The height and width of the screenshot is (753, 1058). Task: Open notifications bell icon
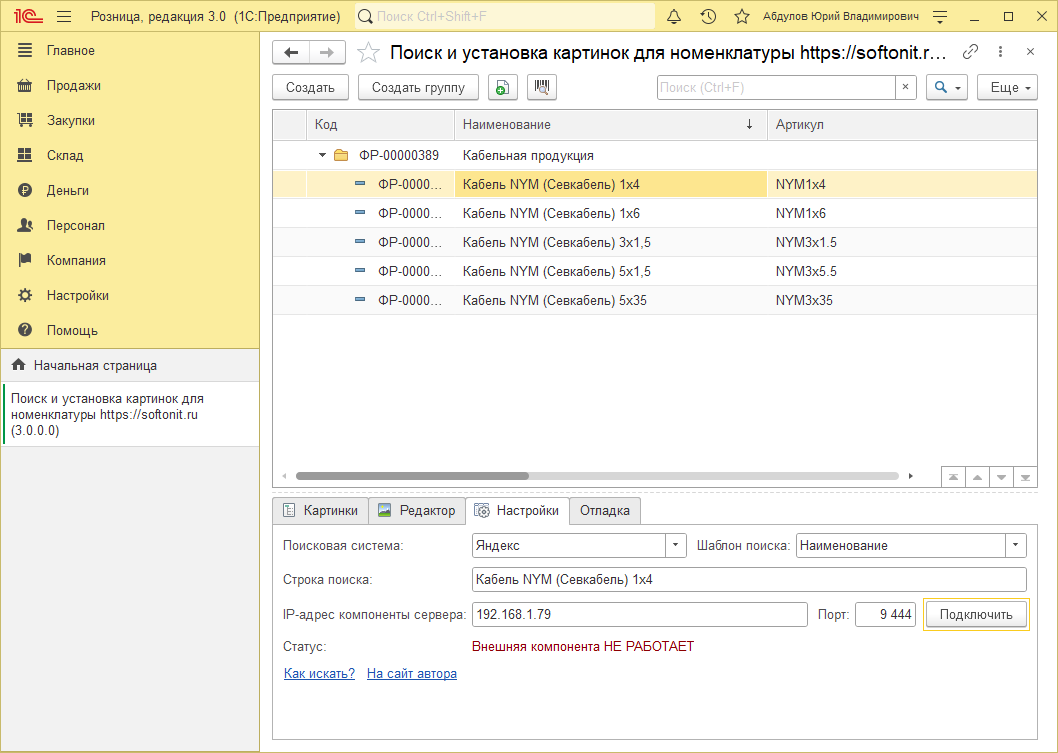point(674,17)
